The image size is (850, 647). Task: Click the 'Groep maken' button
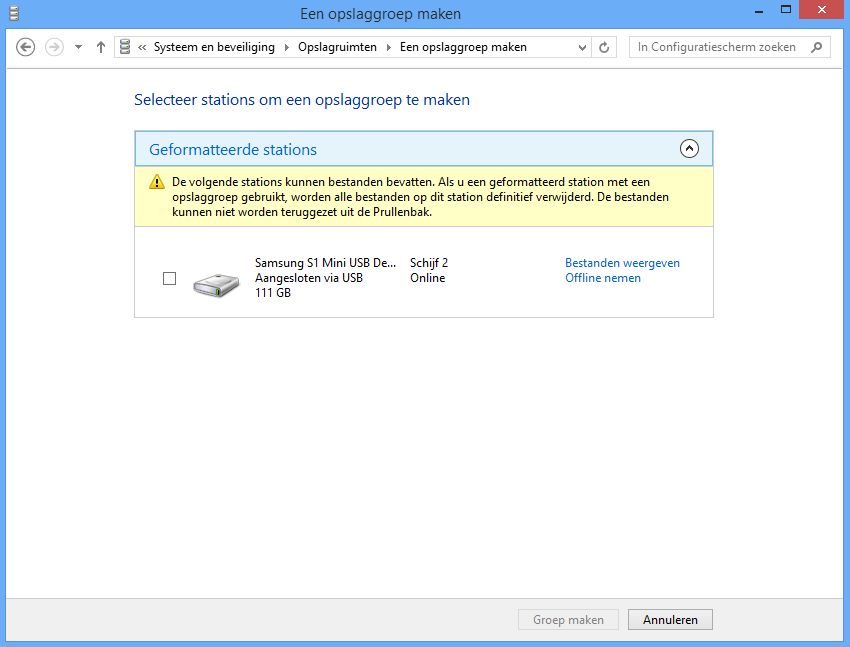tap(568, 619)
